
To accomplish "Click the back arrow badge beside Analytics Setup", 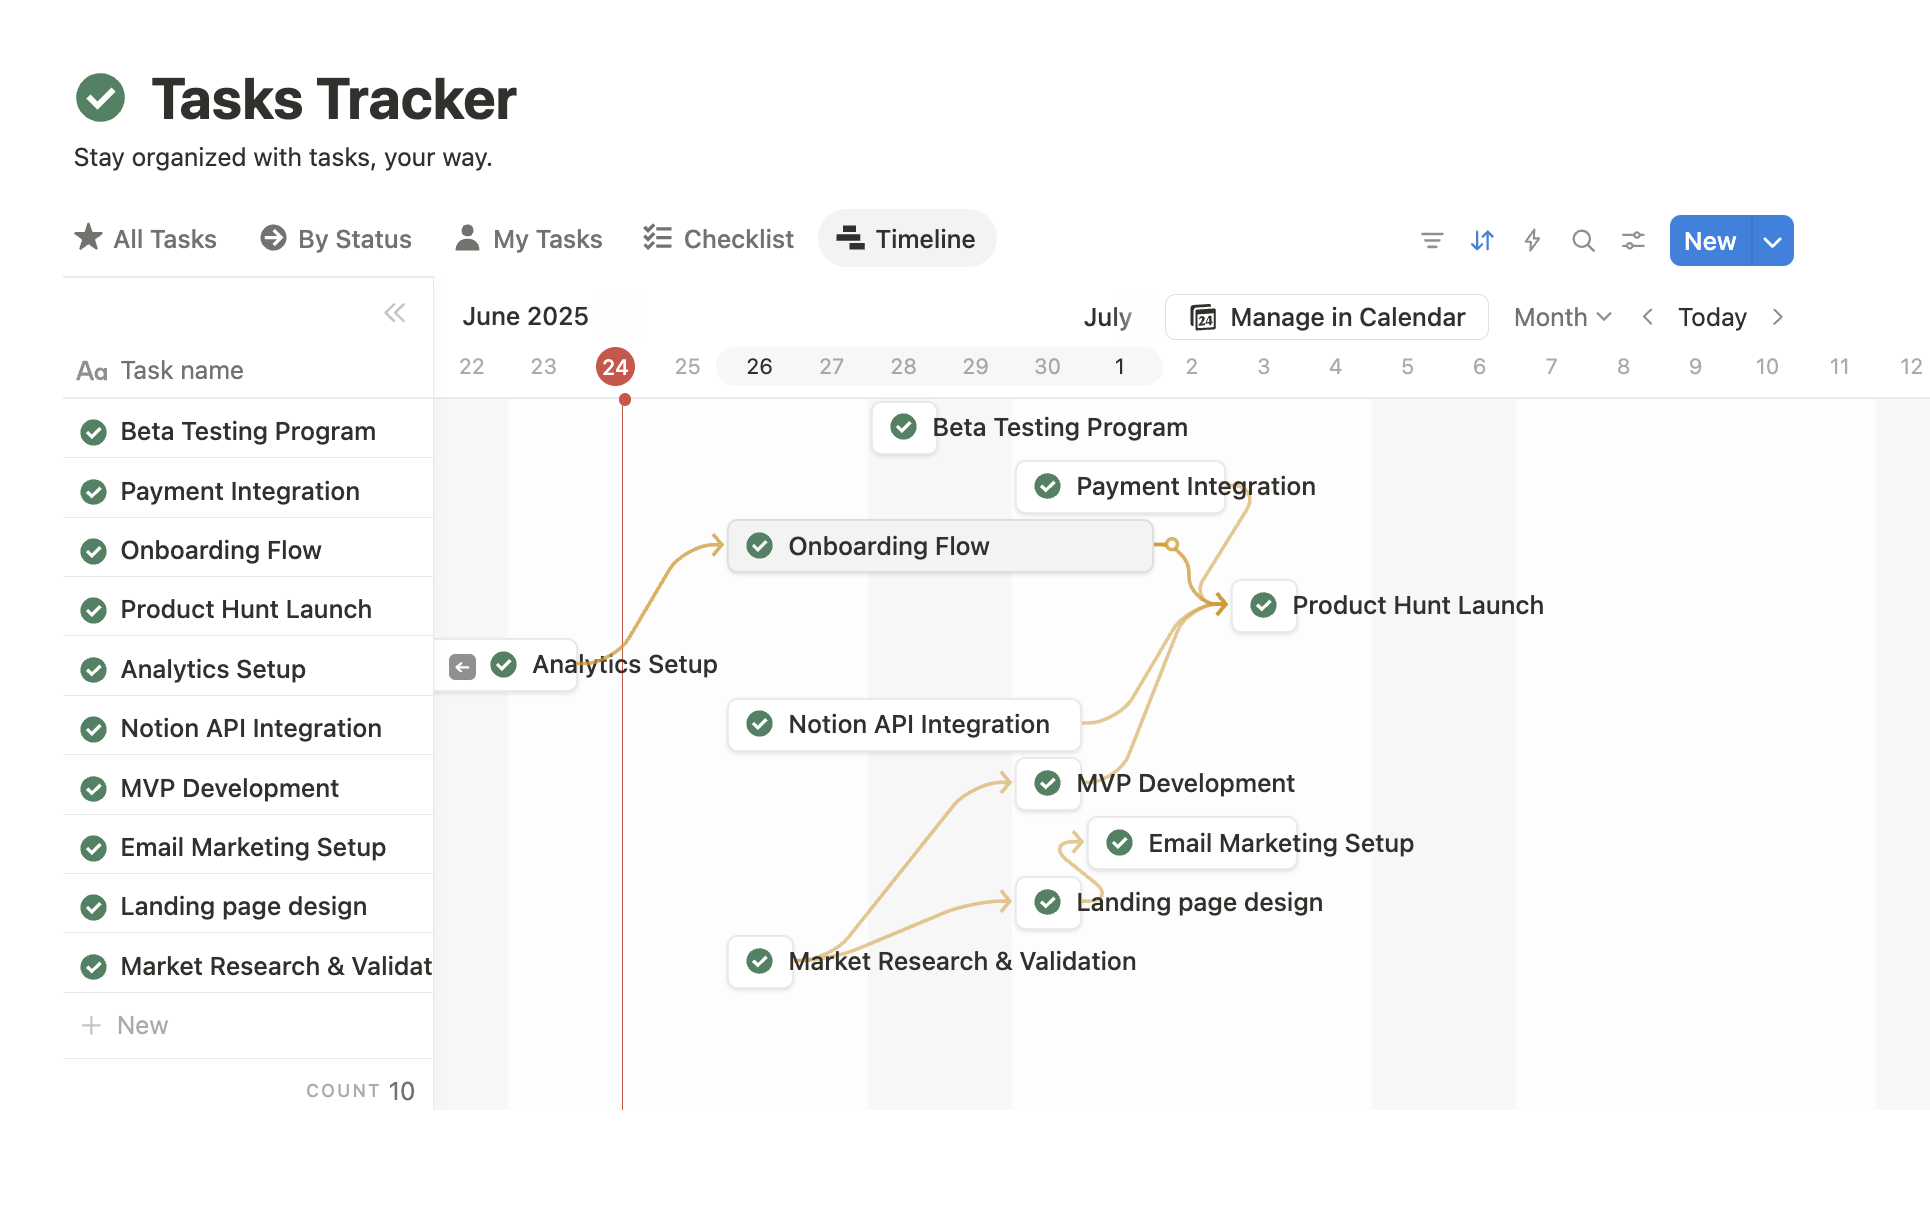I will (462, 666).
